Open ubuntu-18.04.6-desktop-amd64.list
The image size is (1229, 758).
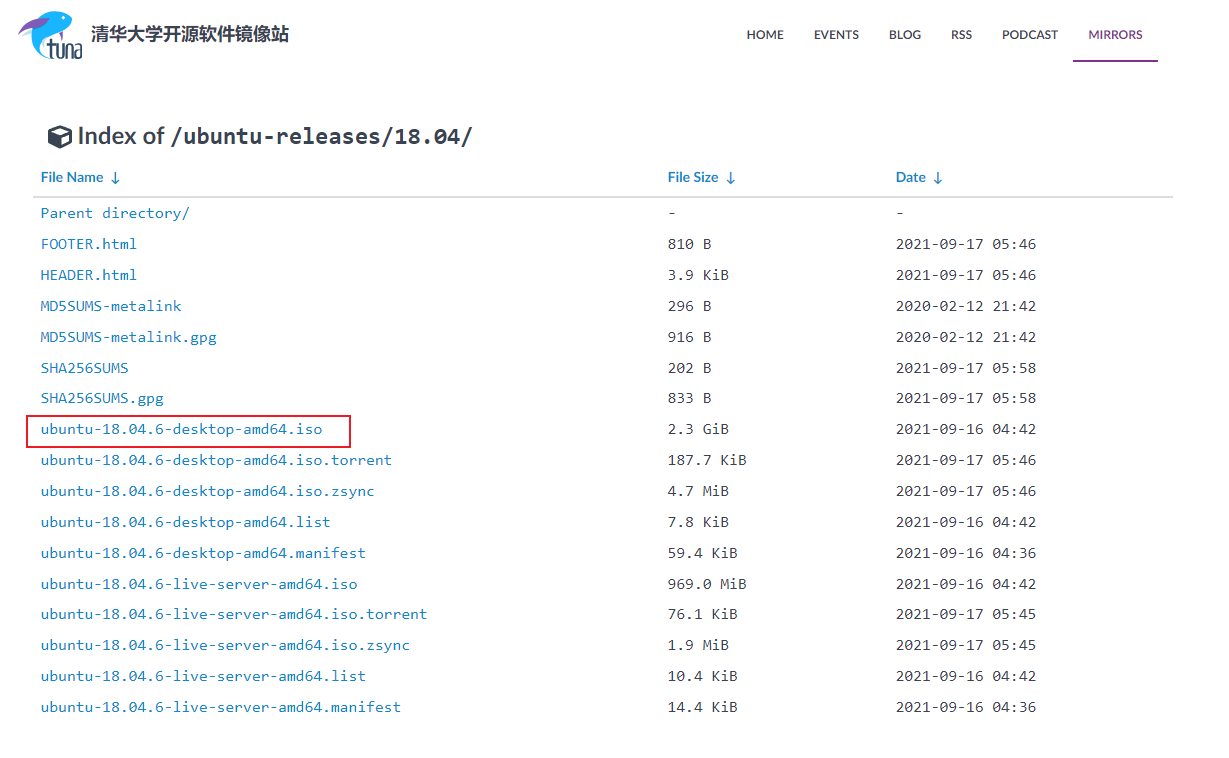pos(186,522)
